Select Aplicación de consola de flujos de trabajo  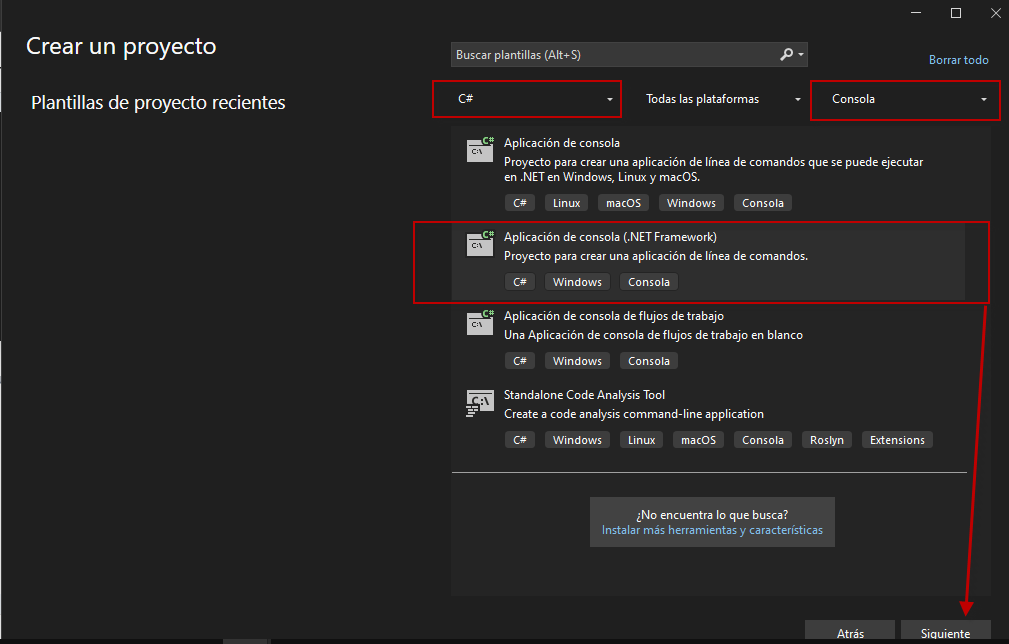tap(708, 339)
